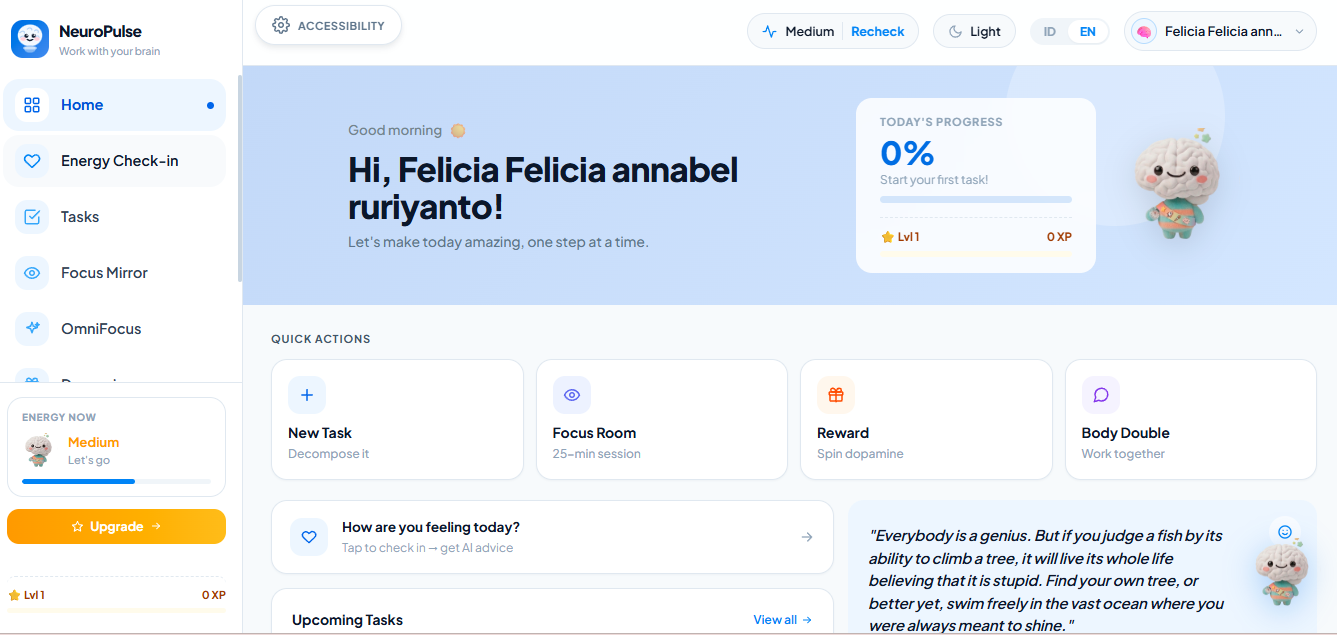
Task: Click the sidebar vertical scrollbar
Action: pos(239,178)
